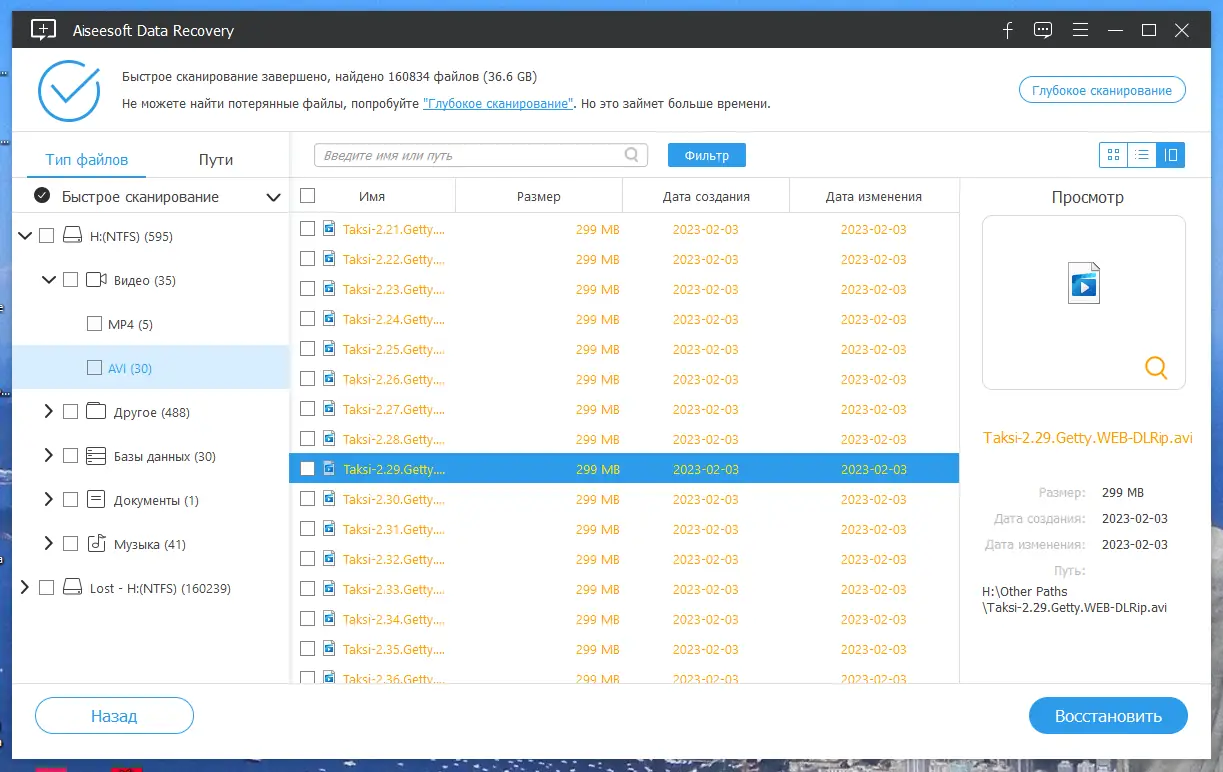Click the Восстановить button
1223x772 pixels.
click(1108, 716)
